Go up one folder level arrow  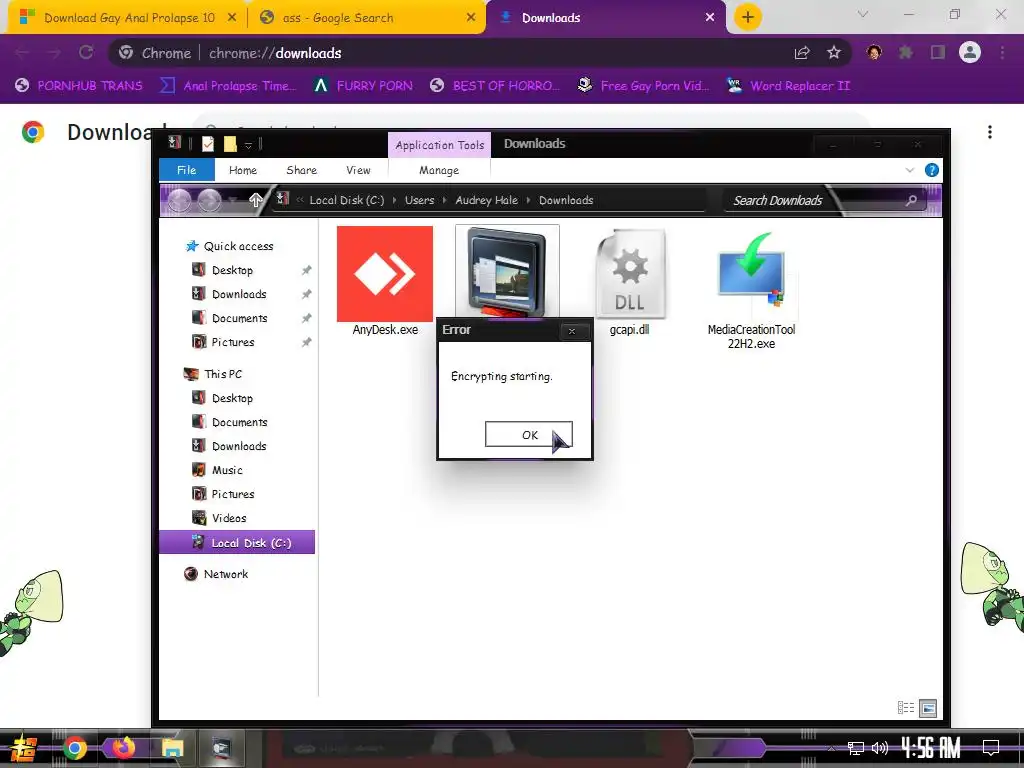pos(255,200)
